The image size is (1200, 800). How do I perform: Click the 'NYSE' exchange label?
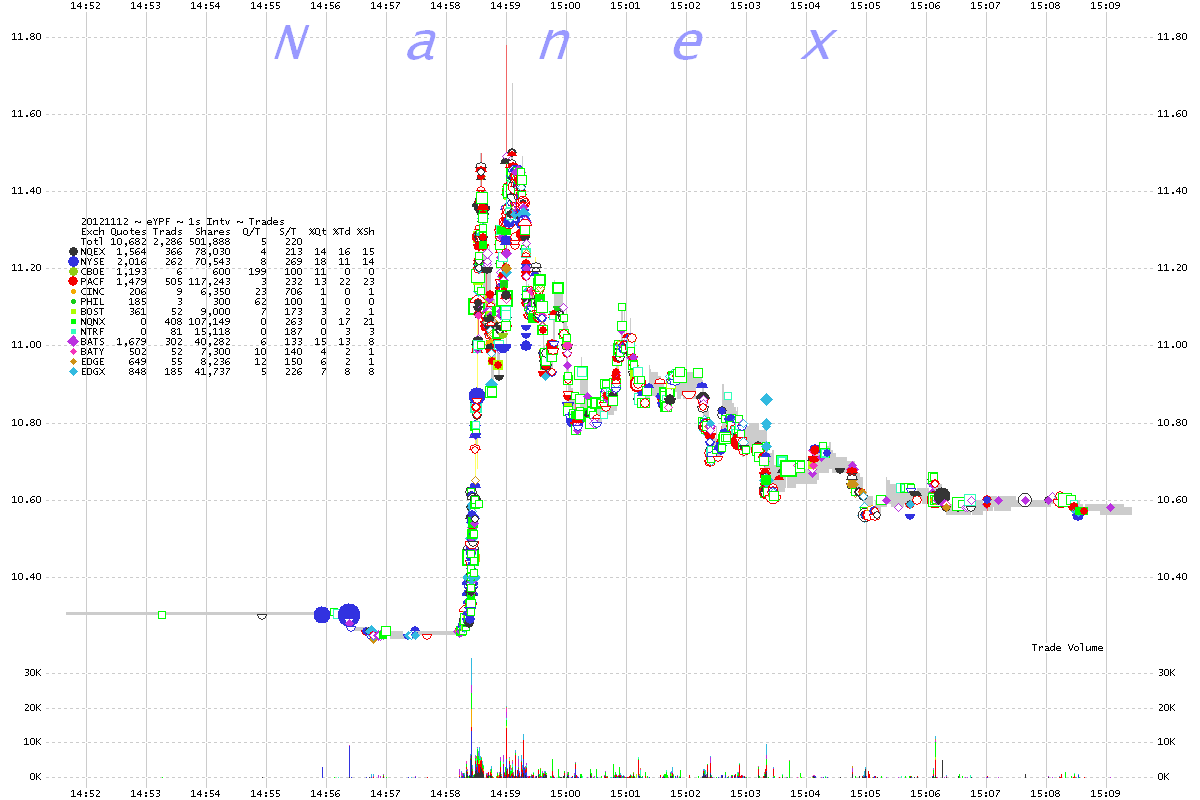click(x=92, y=261)
